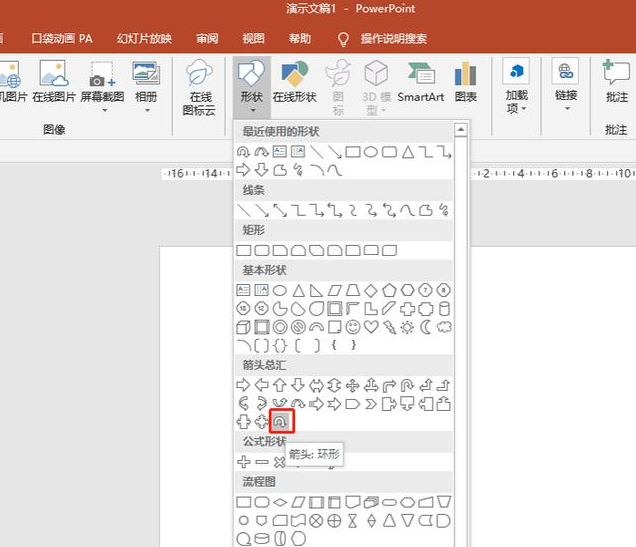Select the right triangle in 基本形状
Screen dimensions: 636x547
click(x=316, y=290)
